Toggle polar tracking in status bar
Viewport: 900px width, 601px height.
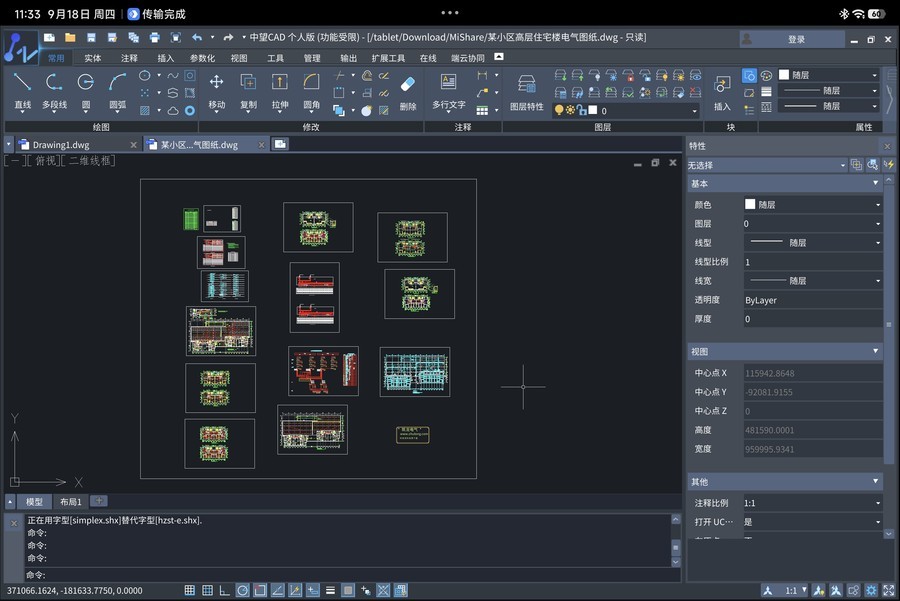[x=243, y=591]
